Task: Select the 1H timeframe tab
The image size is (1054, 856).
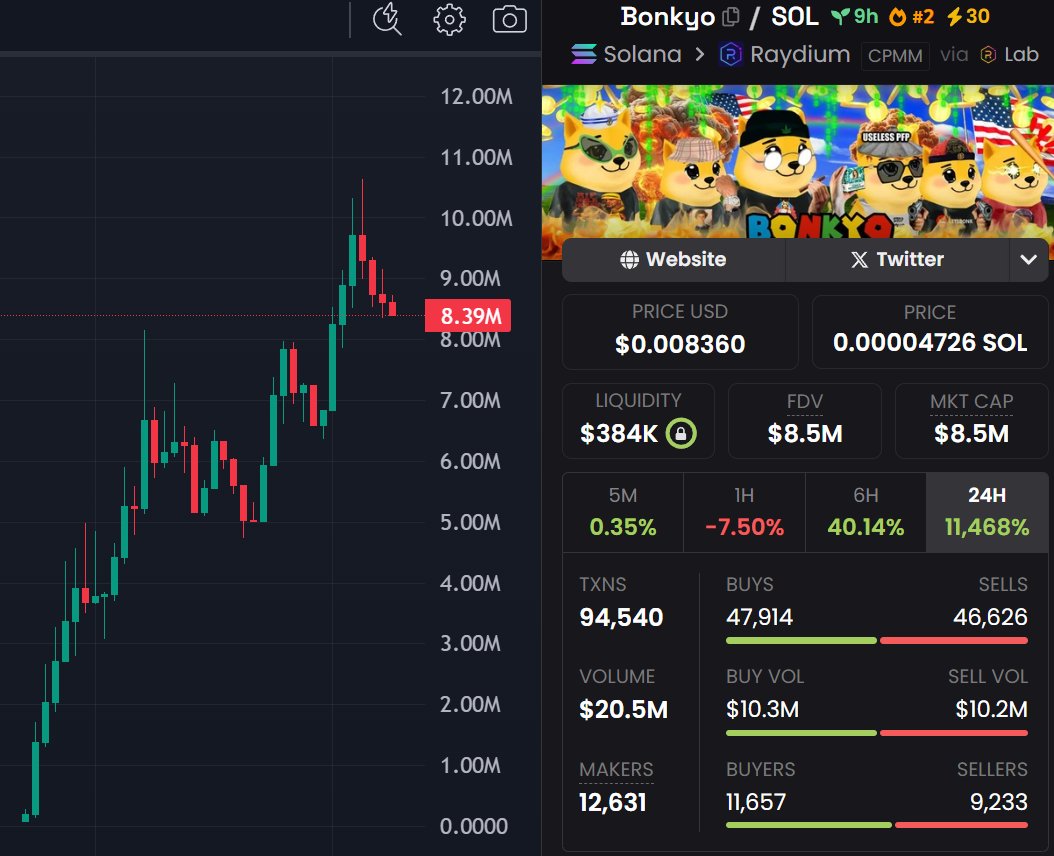Action: click(x=745, y=512)
